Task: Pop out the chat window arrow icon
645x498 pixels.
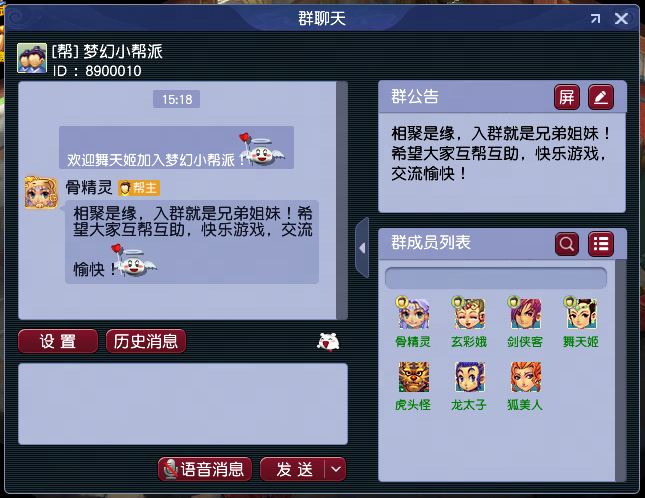Action: 595,18
